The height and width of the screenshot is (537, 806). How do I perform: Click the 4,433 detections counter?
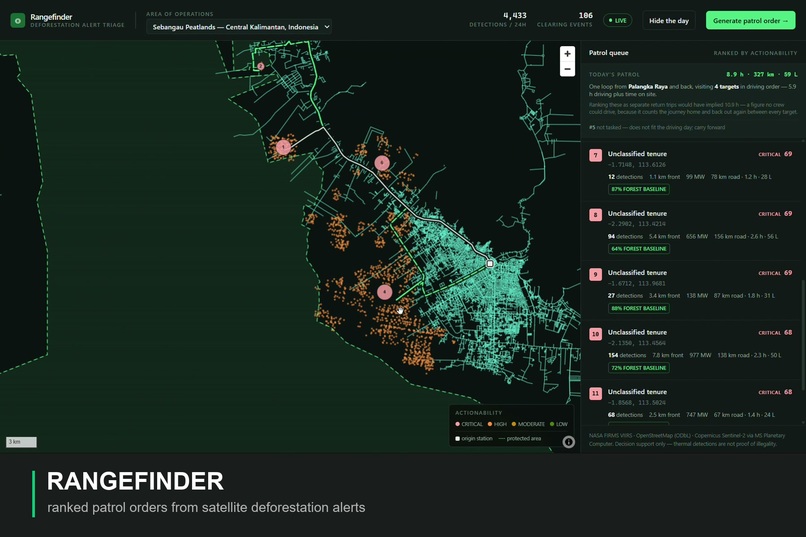click(498, 20)
